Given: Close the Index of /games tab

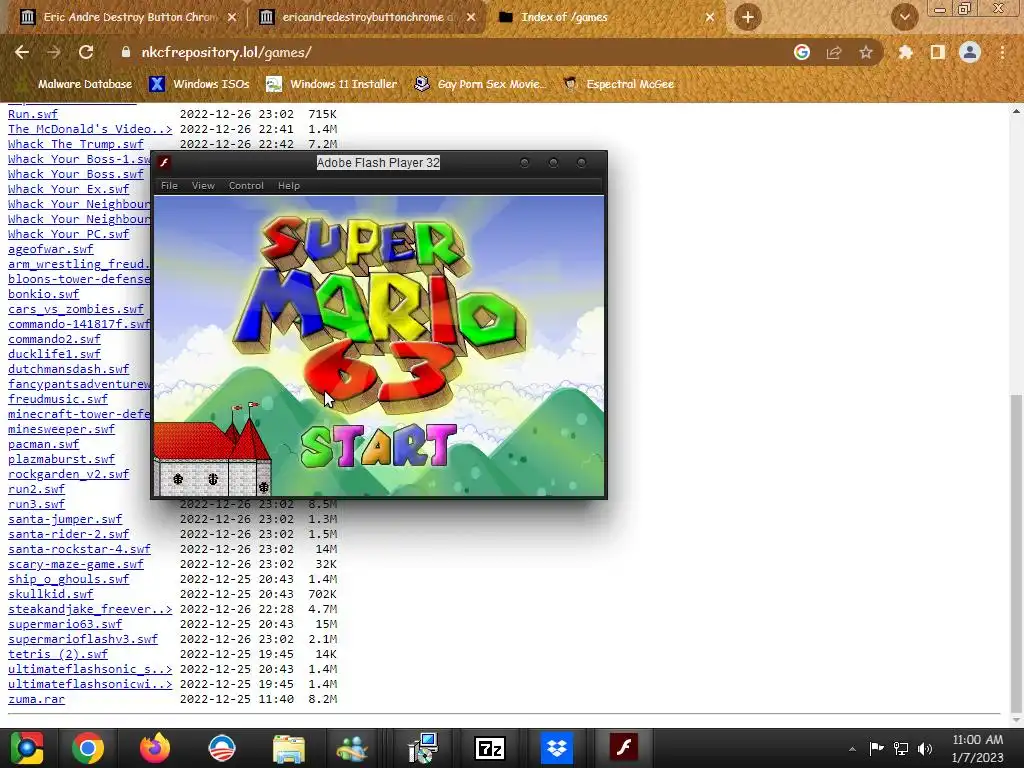Looking at the screenshot, I should pos(710,17).
